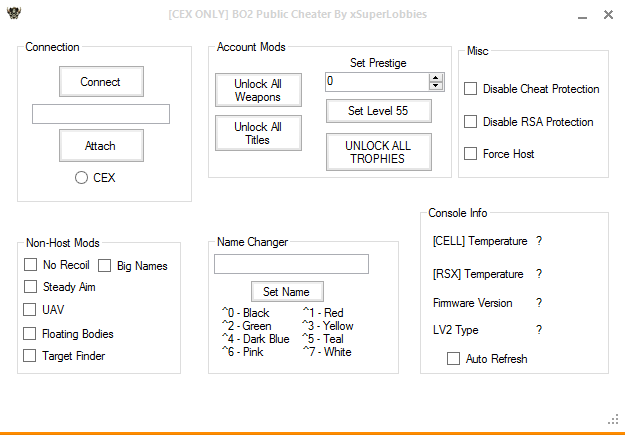Close the BO2 Public Cheater window
Image resolution: width=625 pixels, height=435 pixels.
tap(608, 15)
